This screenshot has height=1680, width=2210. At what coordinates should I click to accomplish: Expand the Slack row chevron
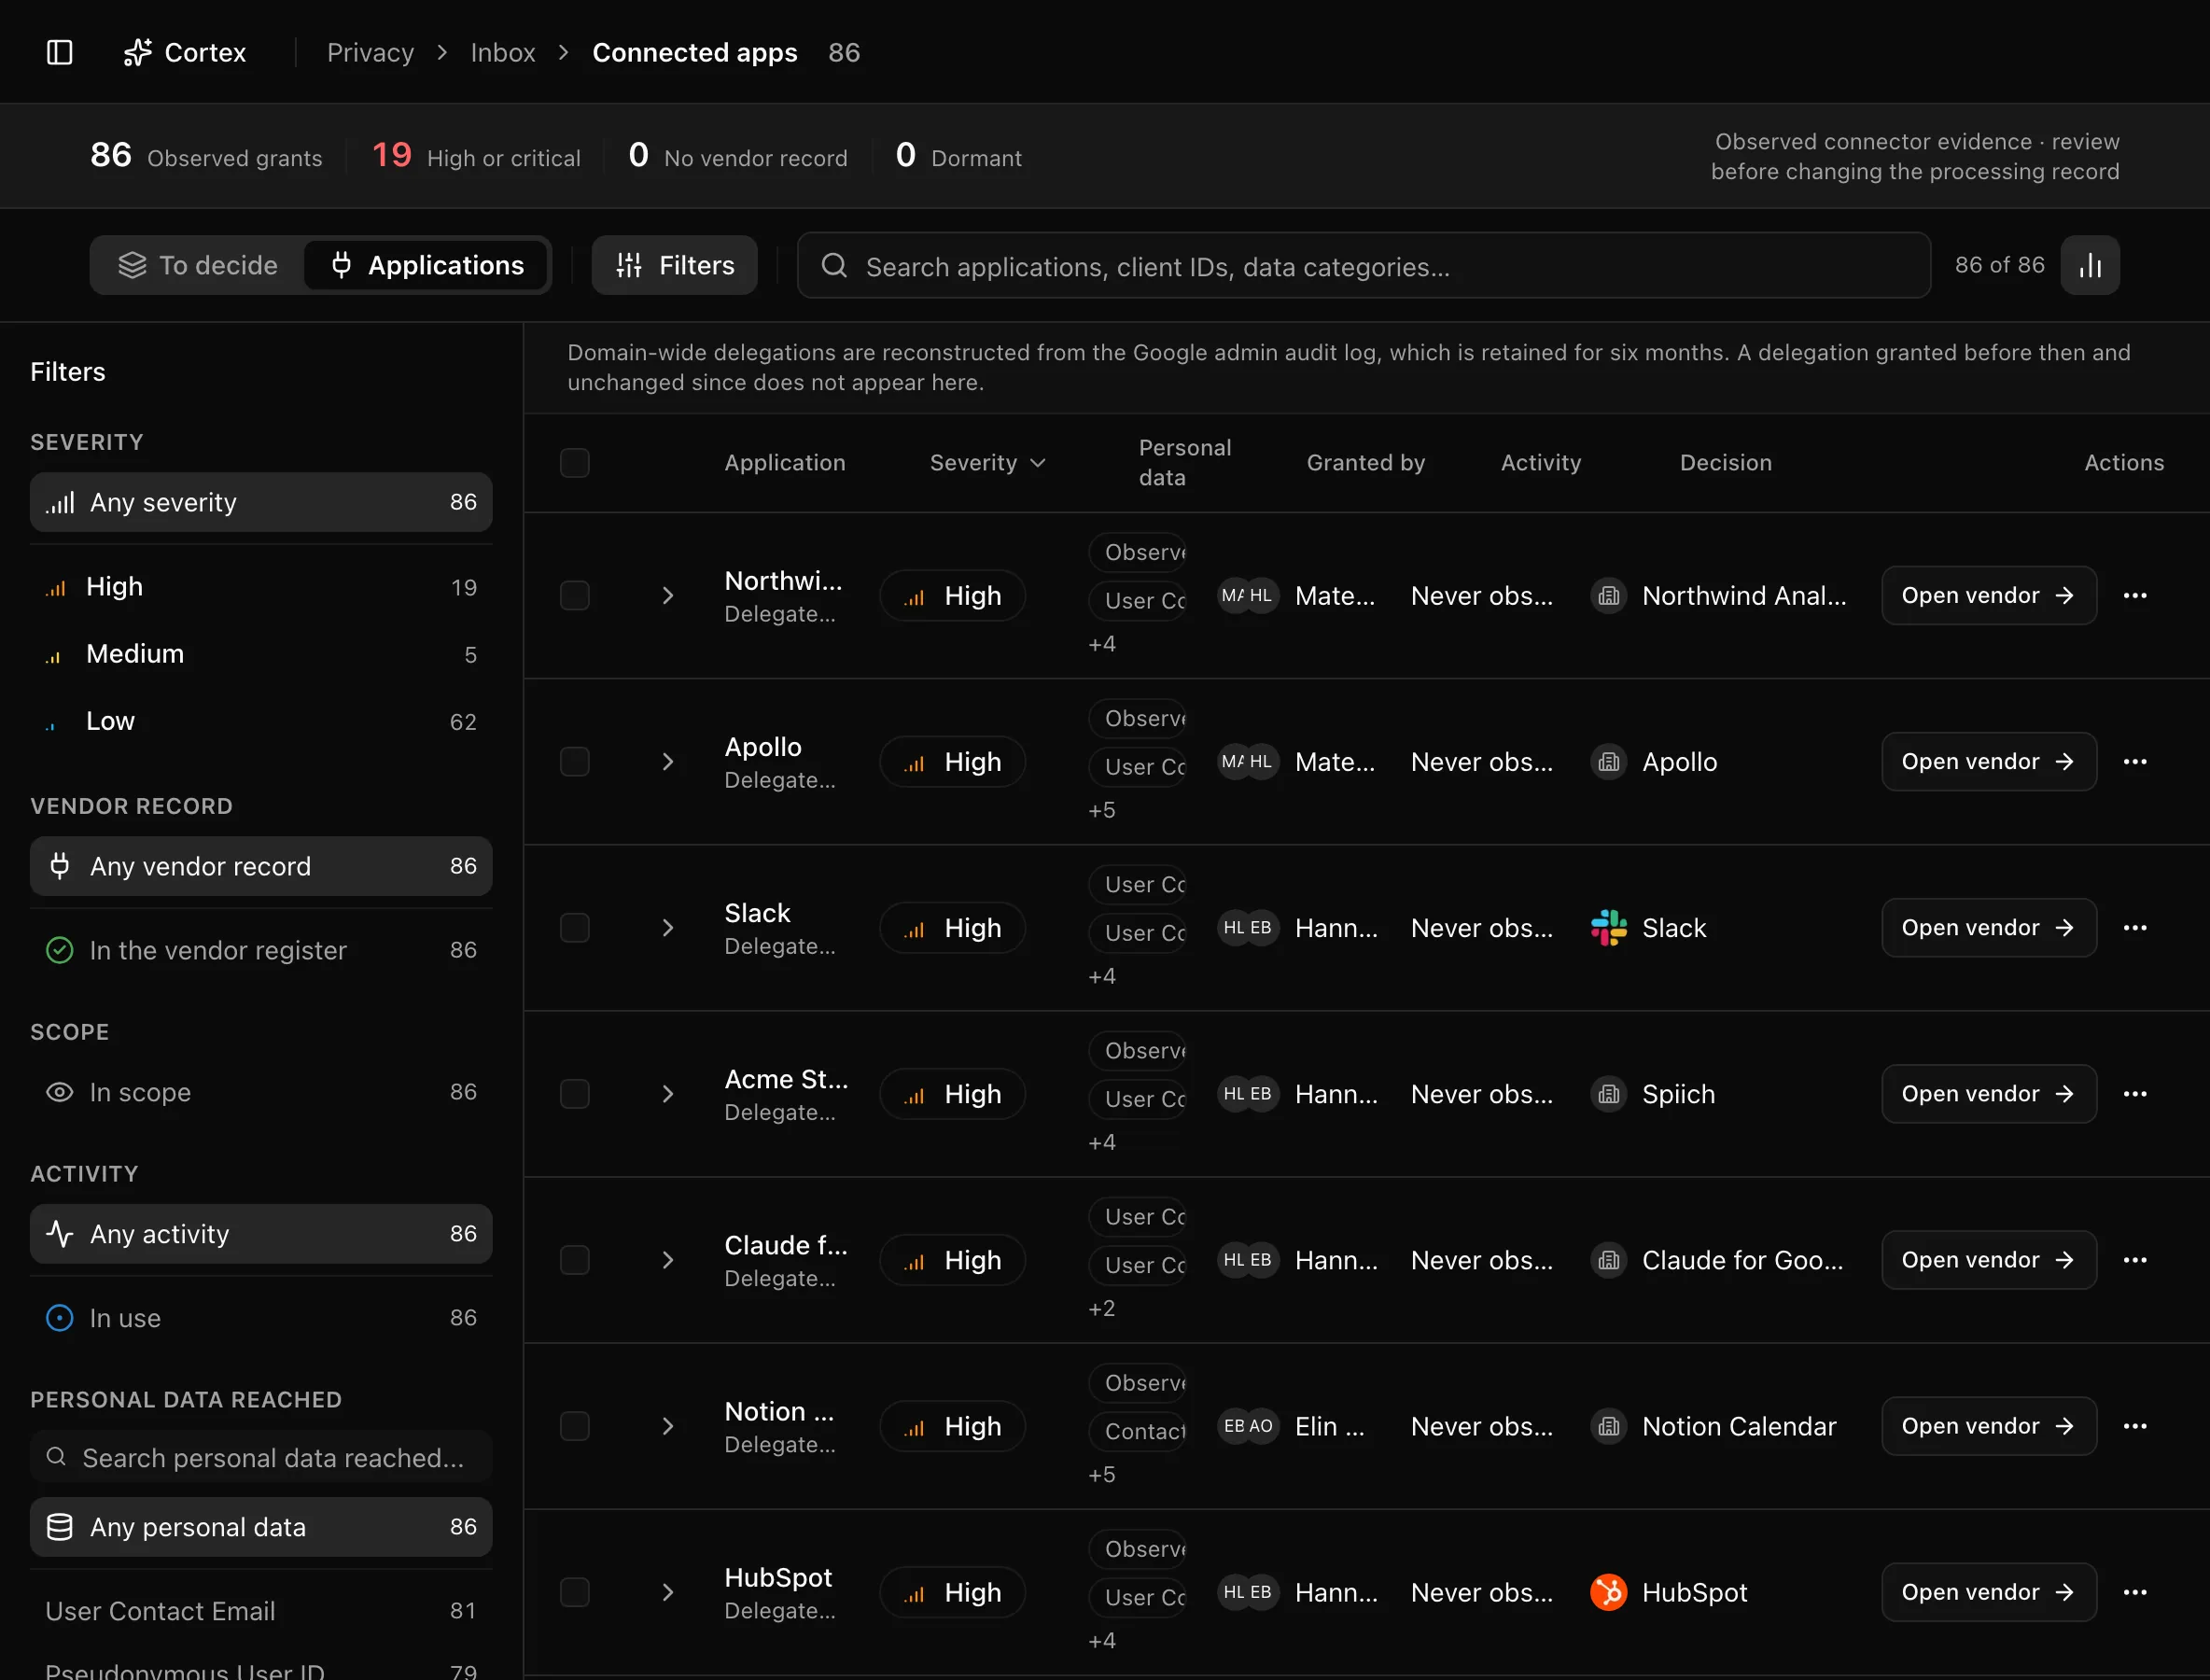coord(668,928)
